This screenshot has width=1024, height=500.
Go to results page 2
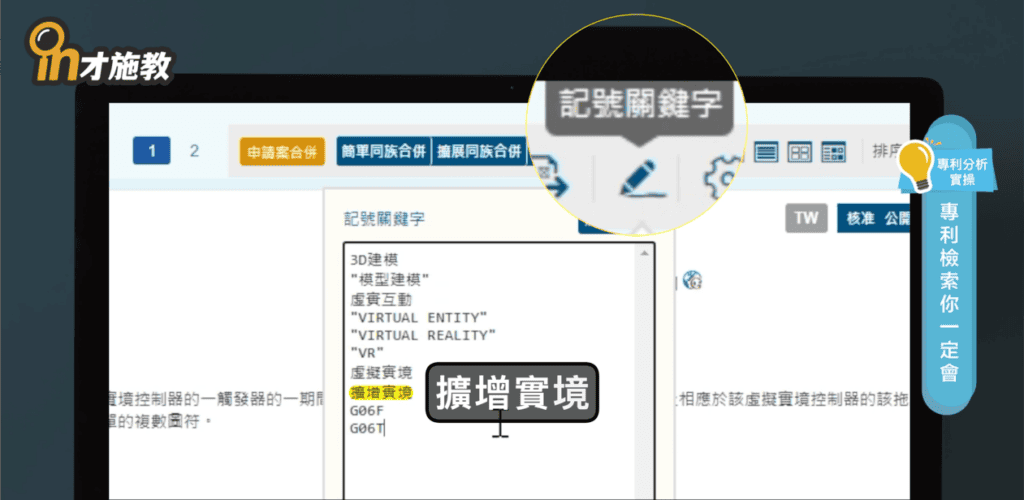pyautogui.click(x=194, y=151)
